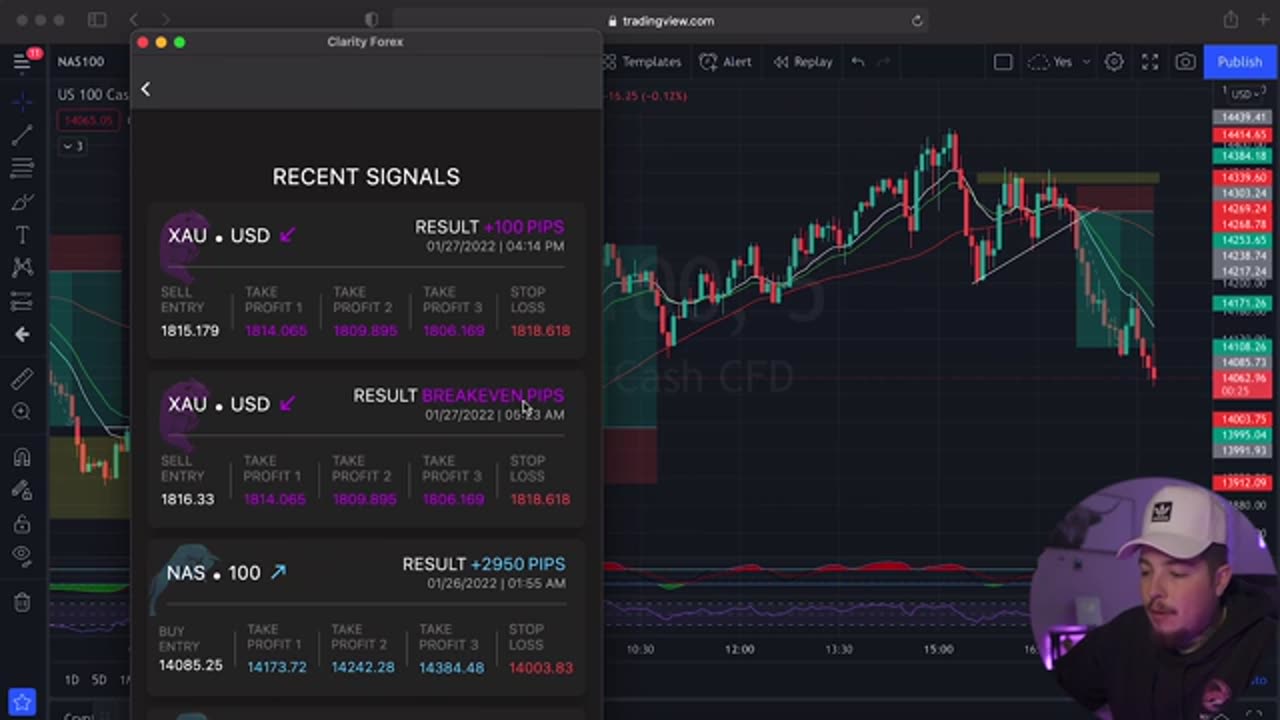This screenshot has width=1280, height=720.
Task: Toggle magnet mode in drawing toolbar
Action: [x=22, y=456]
